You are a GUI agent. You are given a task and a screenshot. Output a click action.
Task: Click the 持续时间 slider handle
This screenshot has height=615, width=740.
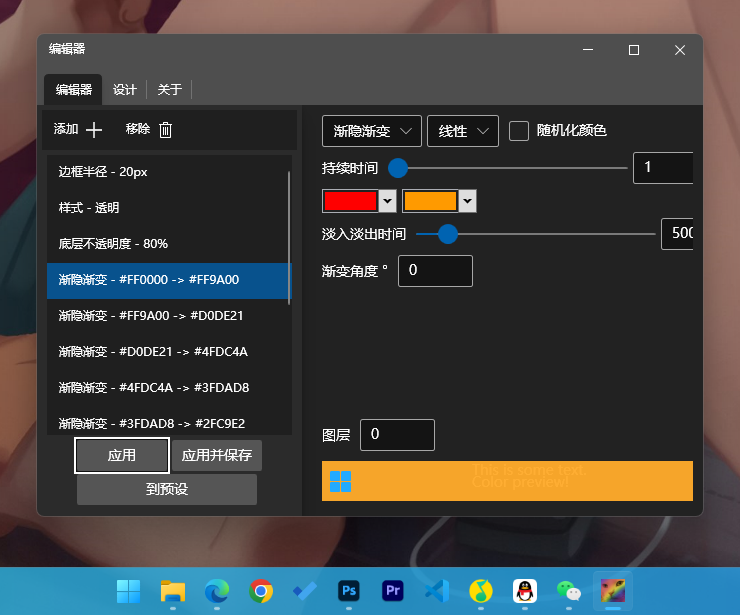(x=398, y=167)
